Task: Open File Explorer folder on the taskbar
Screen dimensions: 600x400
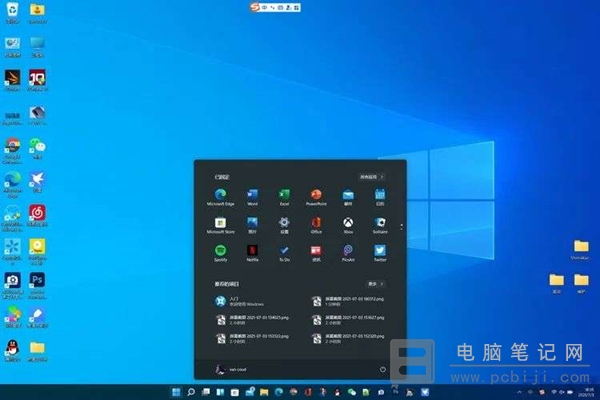Action: click(x=264, y=392)
